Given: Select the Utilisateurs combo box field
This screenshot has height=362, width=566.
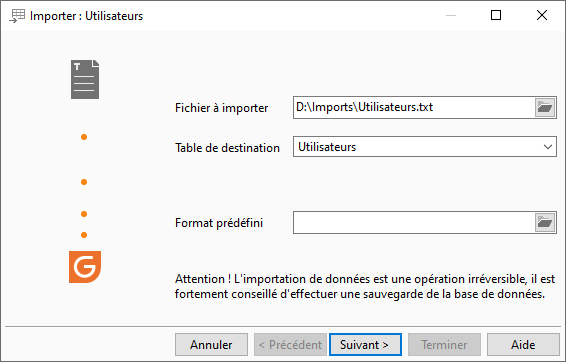Looking at the screenshot, I should (x=424, y=147).
